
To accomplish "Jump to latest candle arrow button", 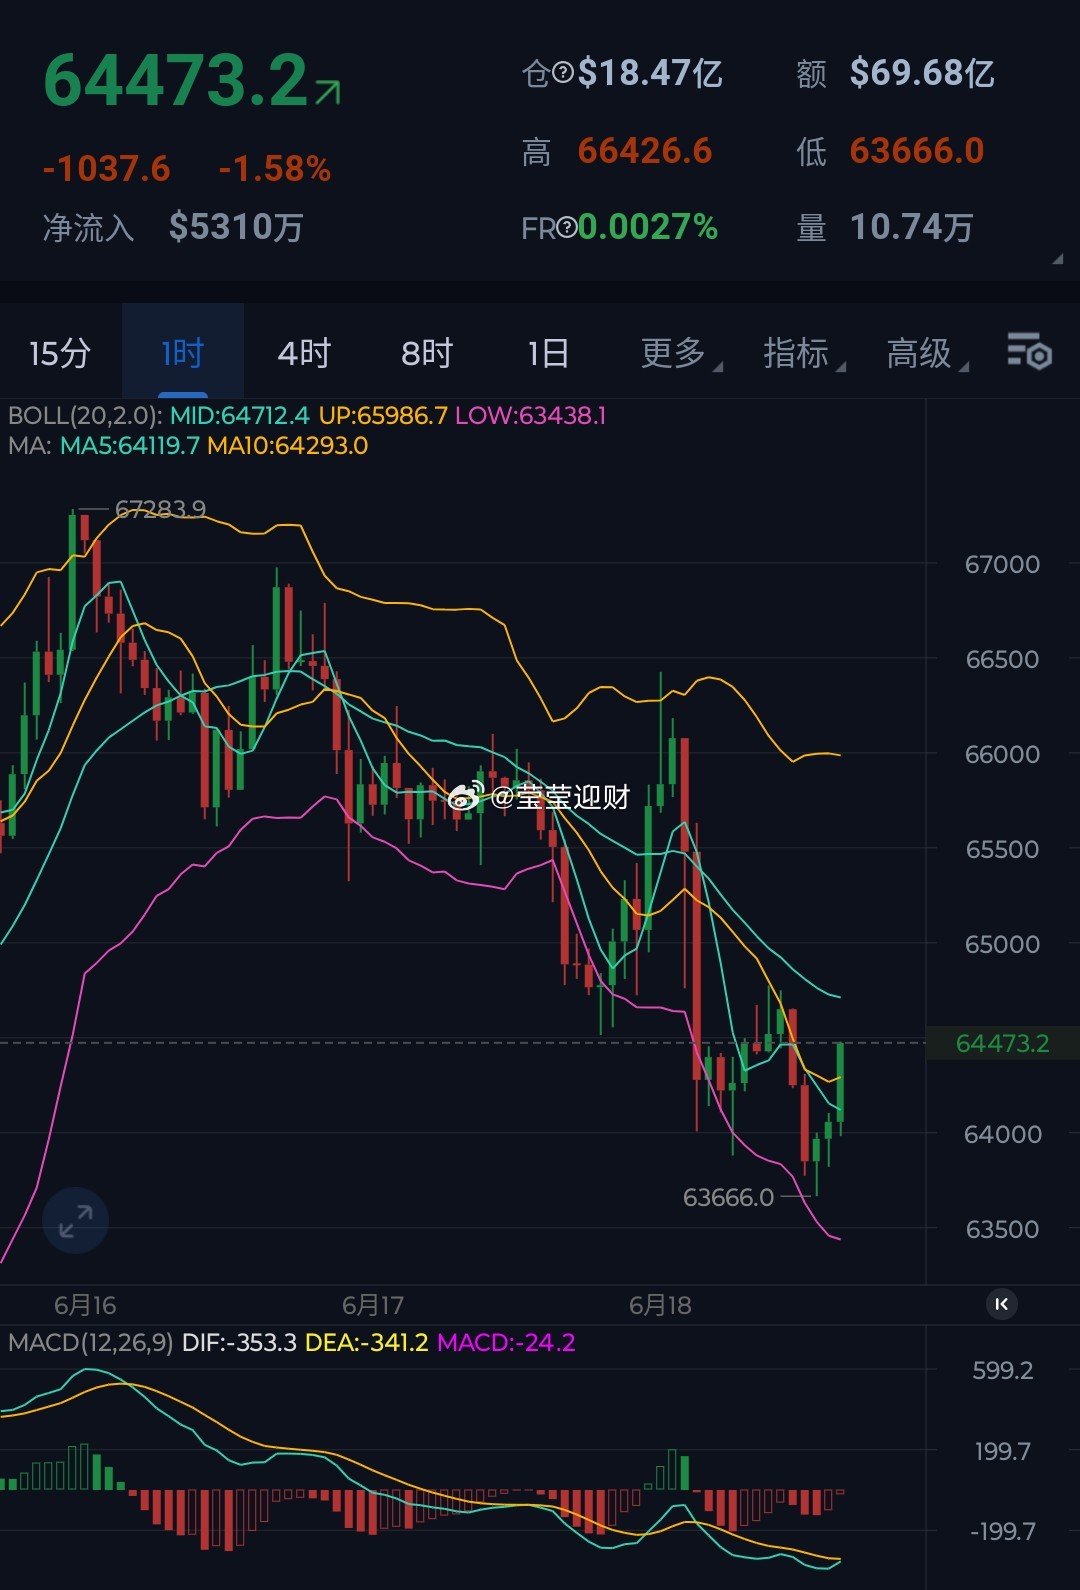I will click(x=1002, y=1304).
